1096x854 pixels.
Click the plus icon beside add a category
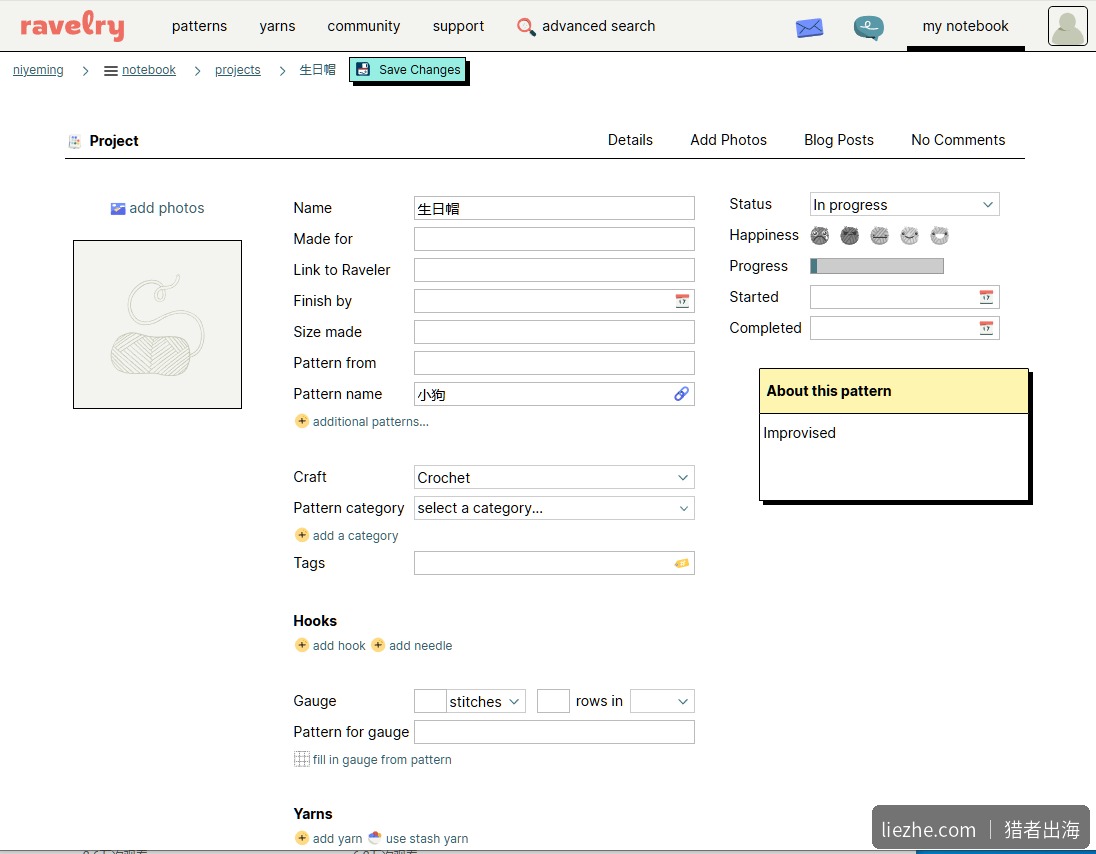pos(301,535)
